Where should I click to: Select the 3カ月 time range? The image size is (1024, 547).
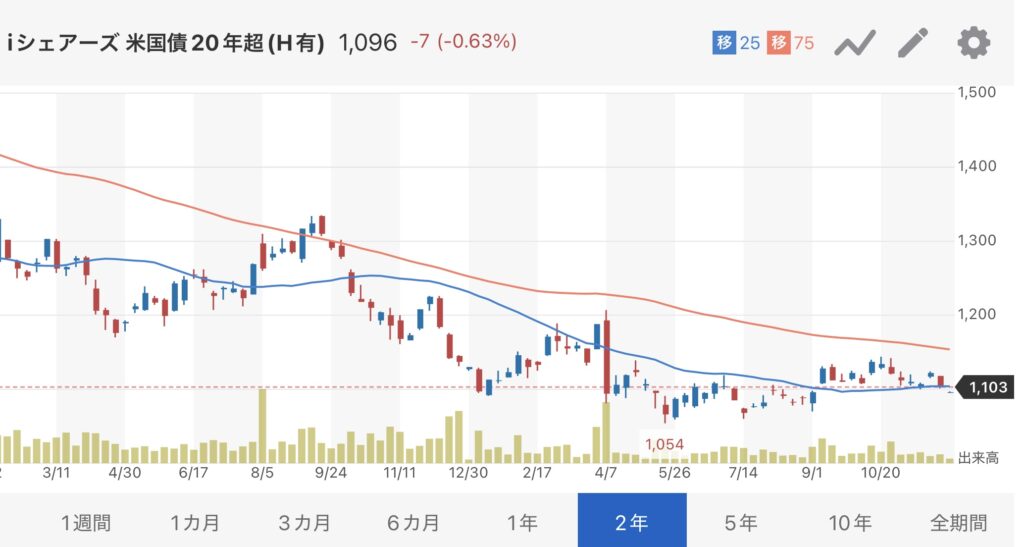click(304, 522)
